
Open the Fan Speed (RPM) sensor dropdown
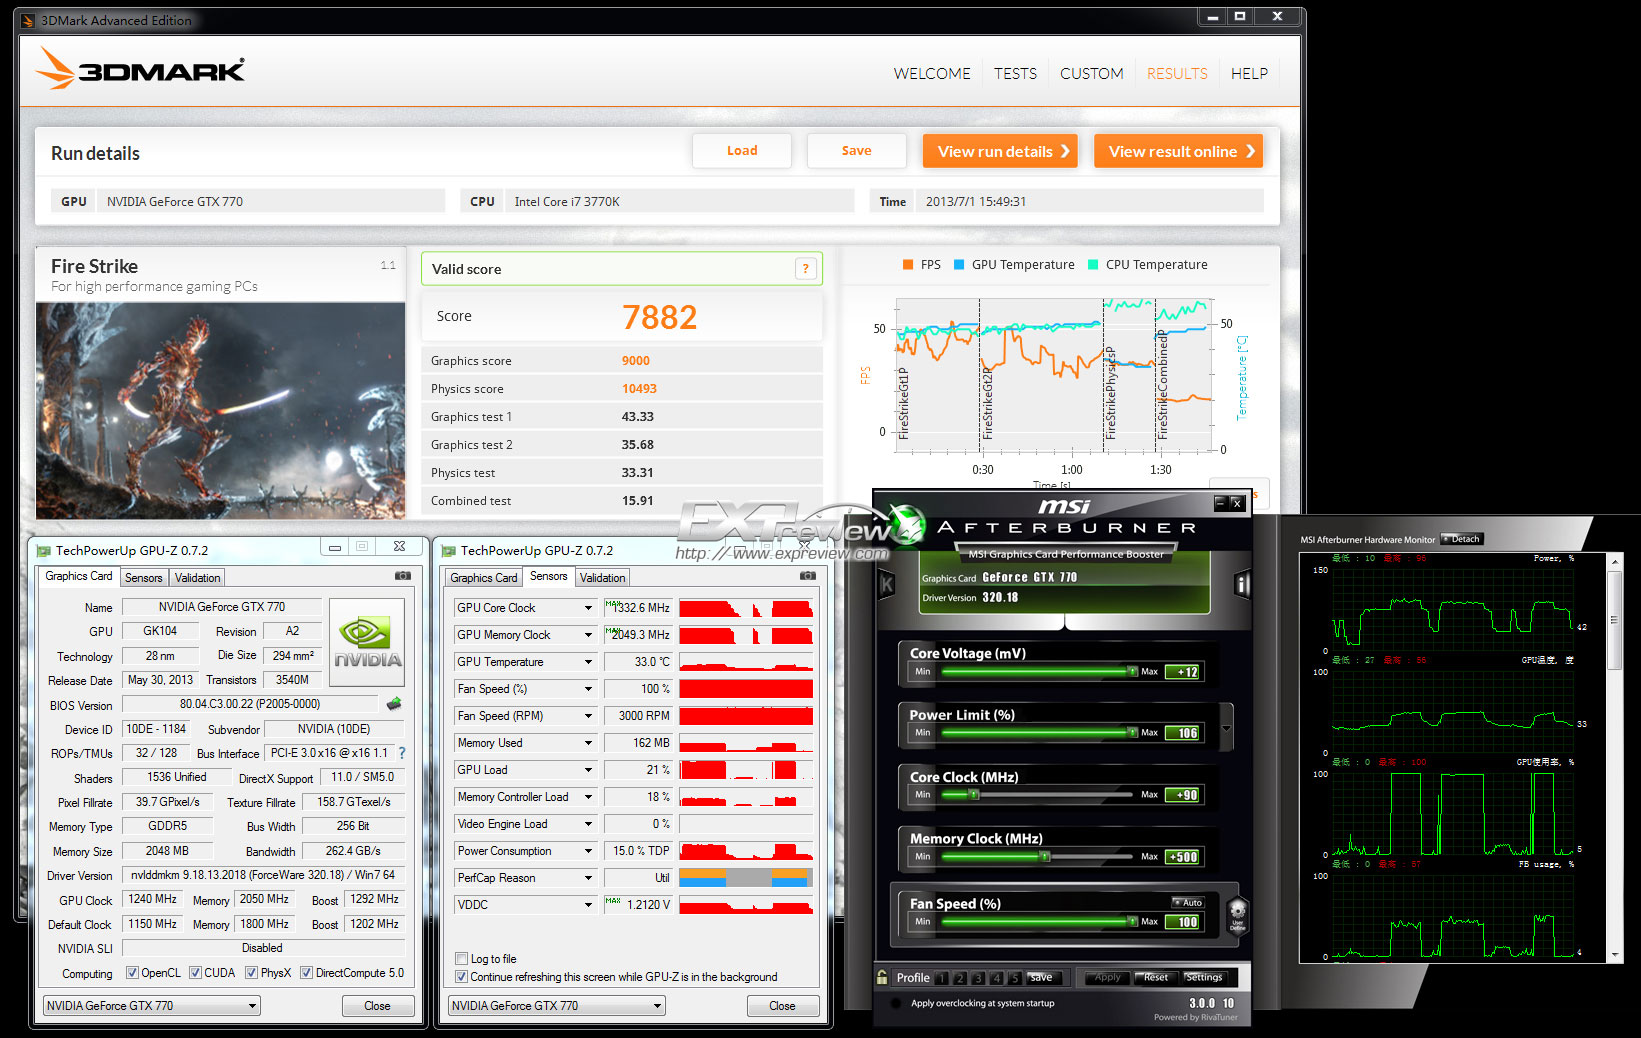(588, 716)
